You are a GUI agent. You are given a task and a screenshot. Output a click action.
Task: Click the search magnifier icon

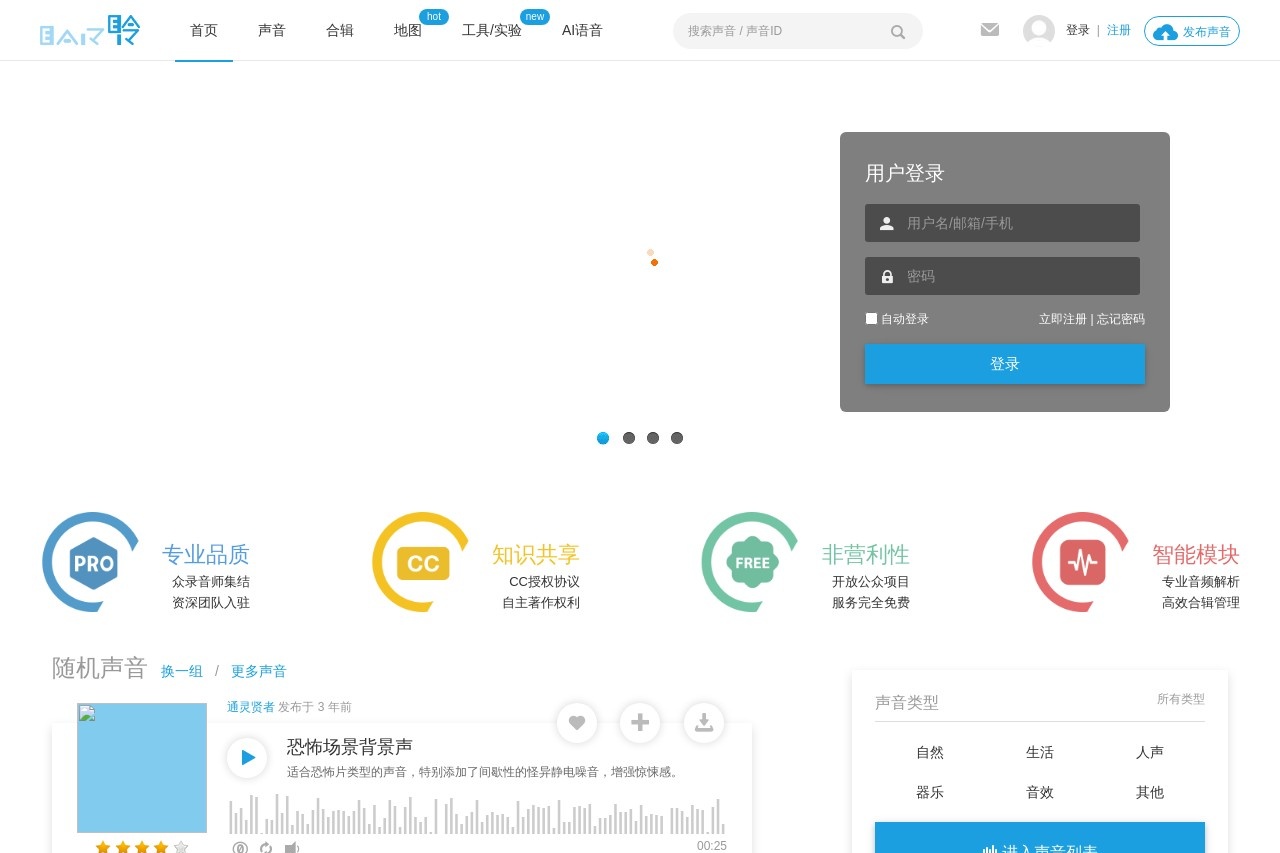coord(897,31)
